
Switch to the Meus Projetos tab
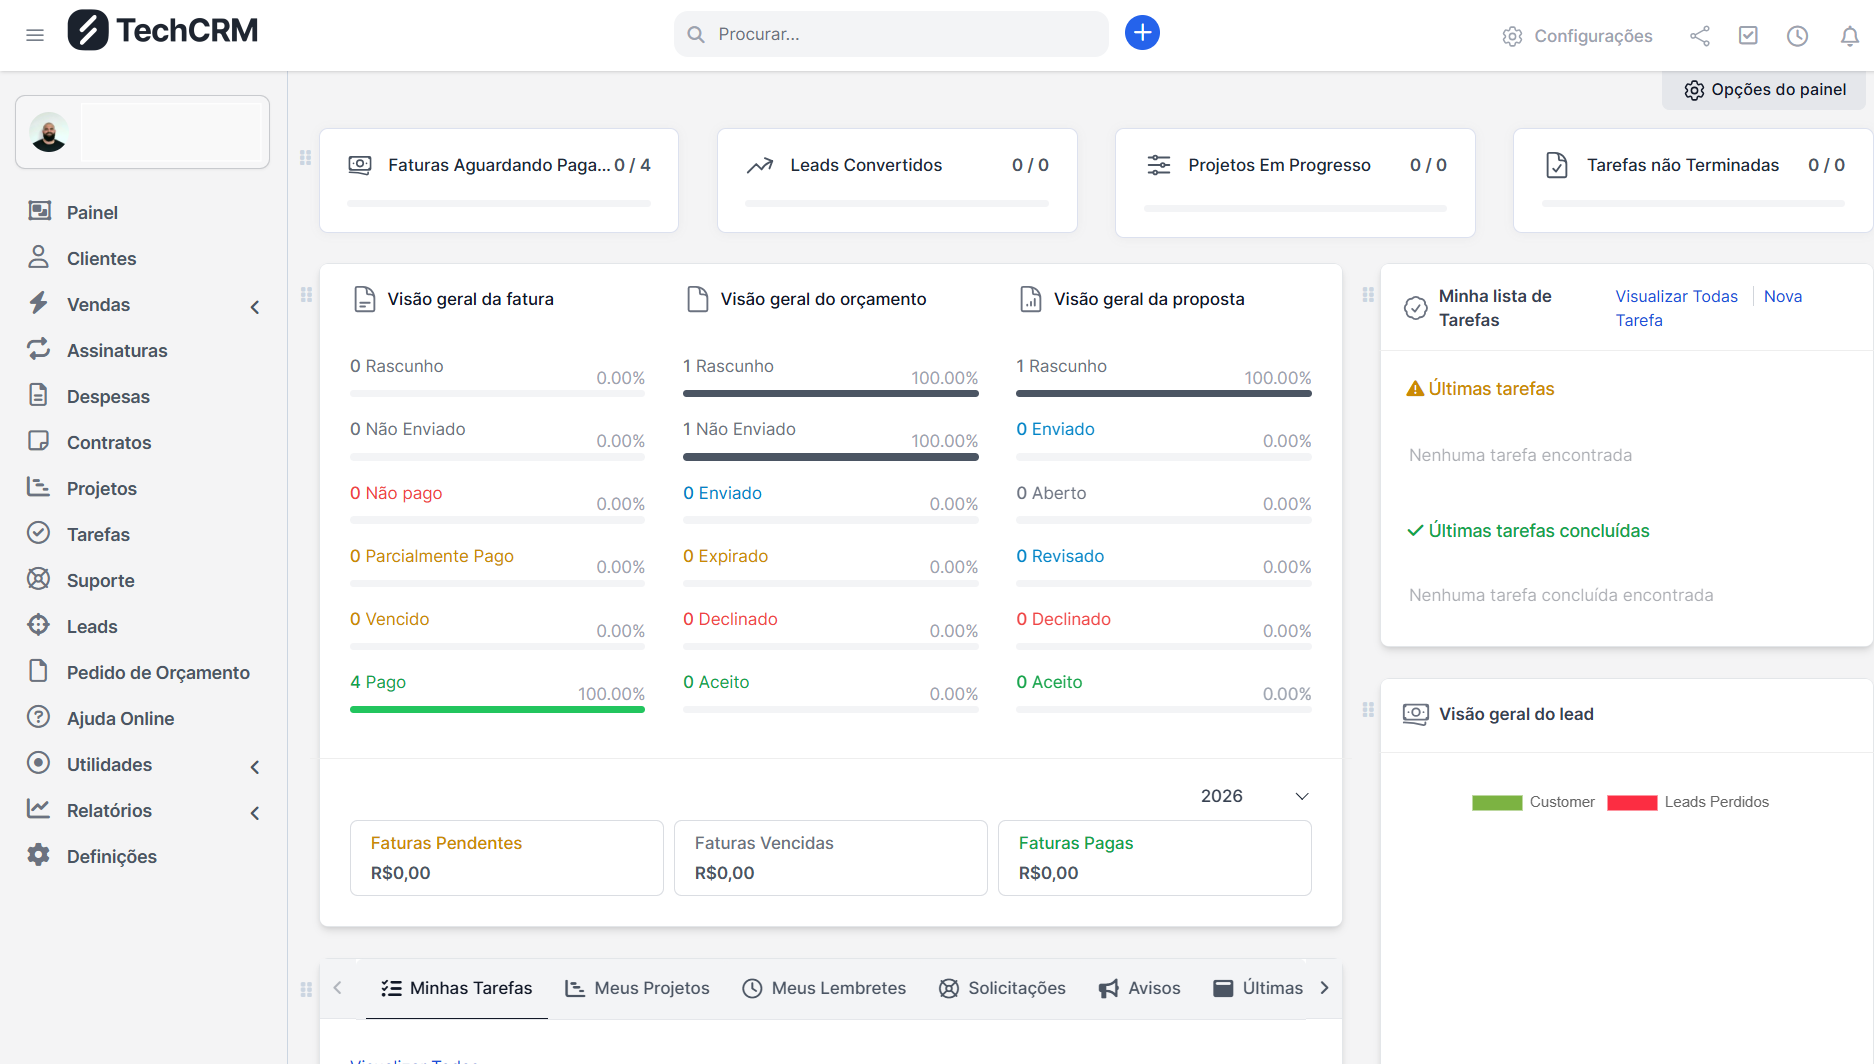(637, 988)
